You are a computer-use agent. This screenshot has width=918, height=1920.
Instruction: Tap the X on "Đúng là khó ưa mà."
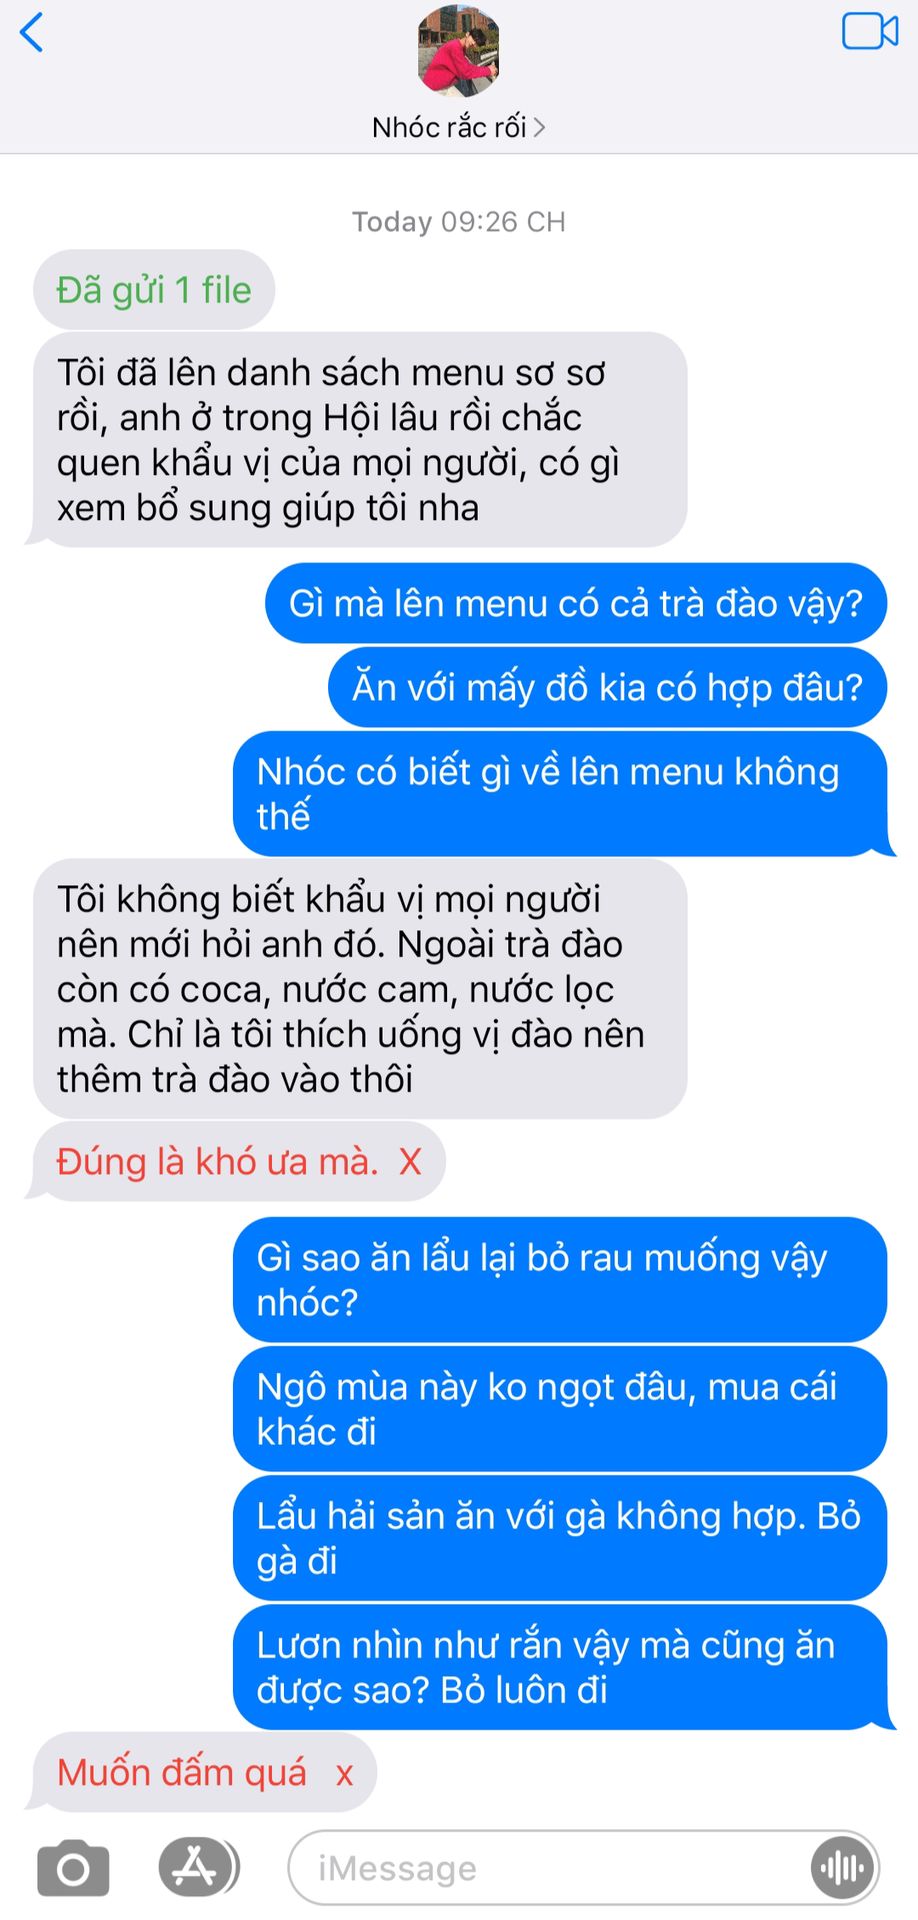410,1162
